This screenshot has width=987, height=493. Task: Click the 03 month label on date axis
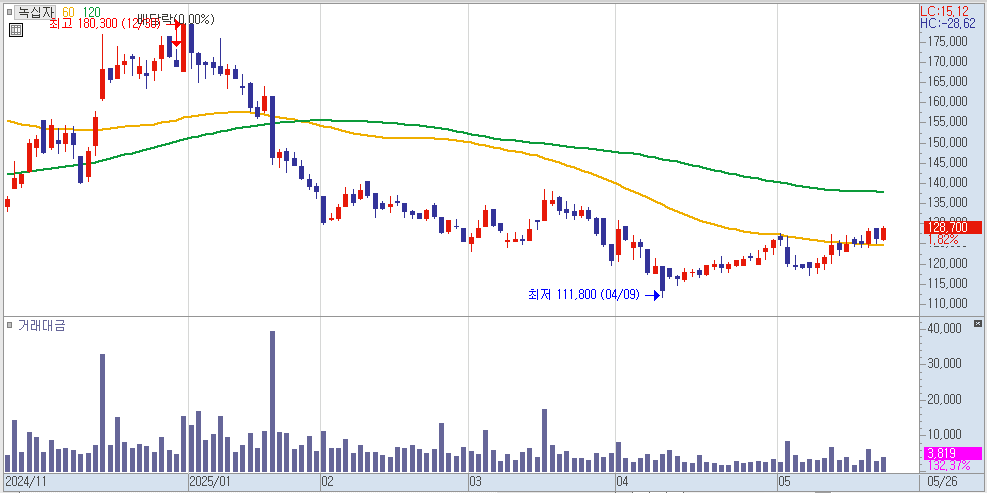click(x=476, y=482)
